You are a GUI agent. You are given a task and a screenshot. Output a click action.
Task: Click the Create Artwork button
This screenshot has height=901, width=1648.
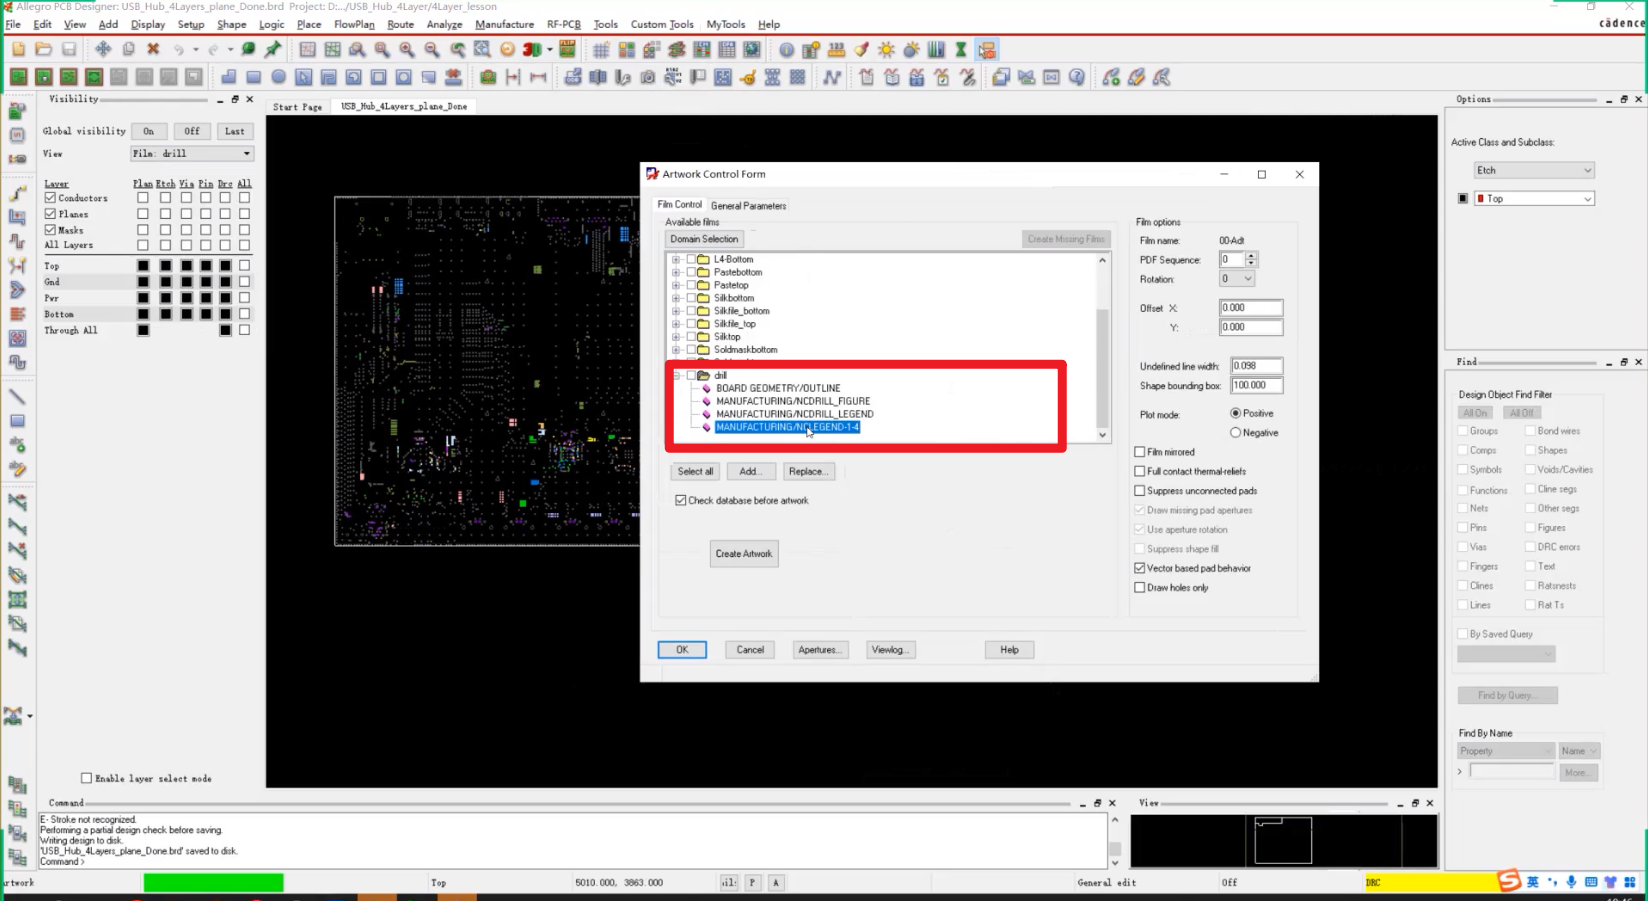(x=744, y=554)
